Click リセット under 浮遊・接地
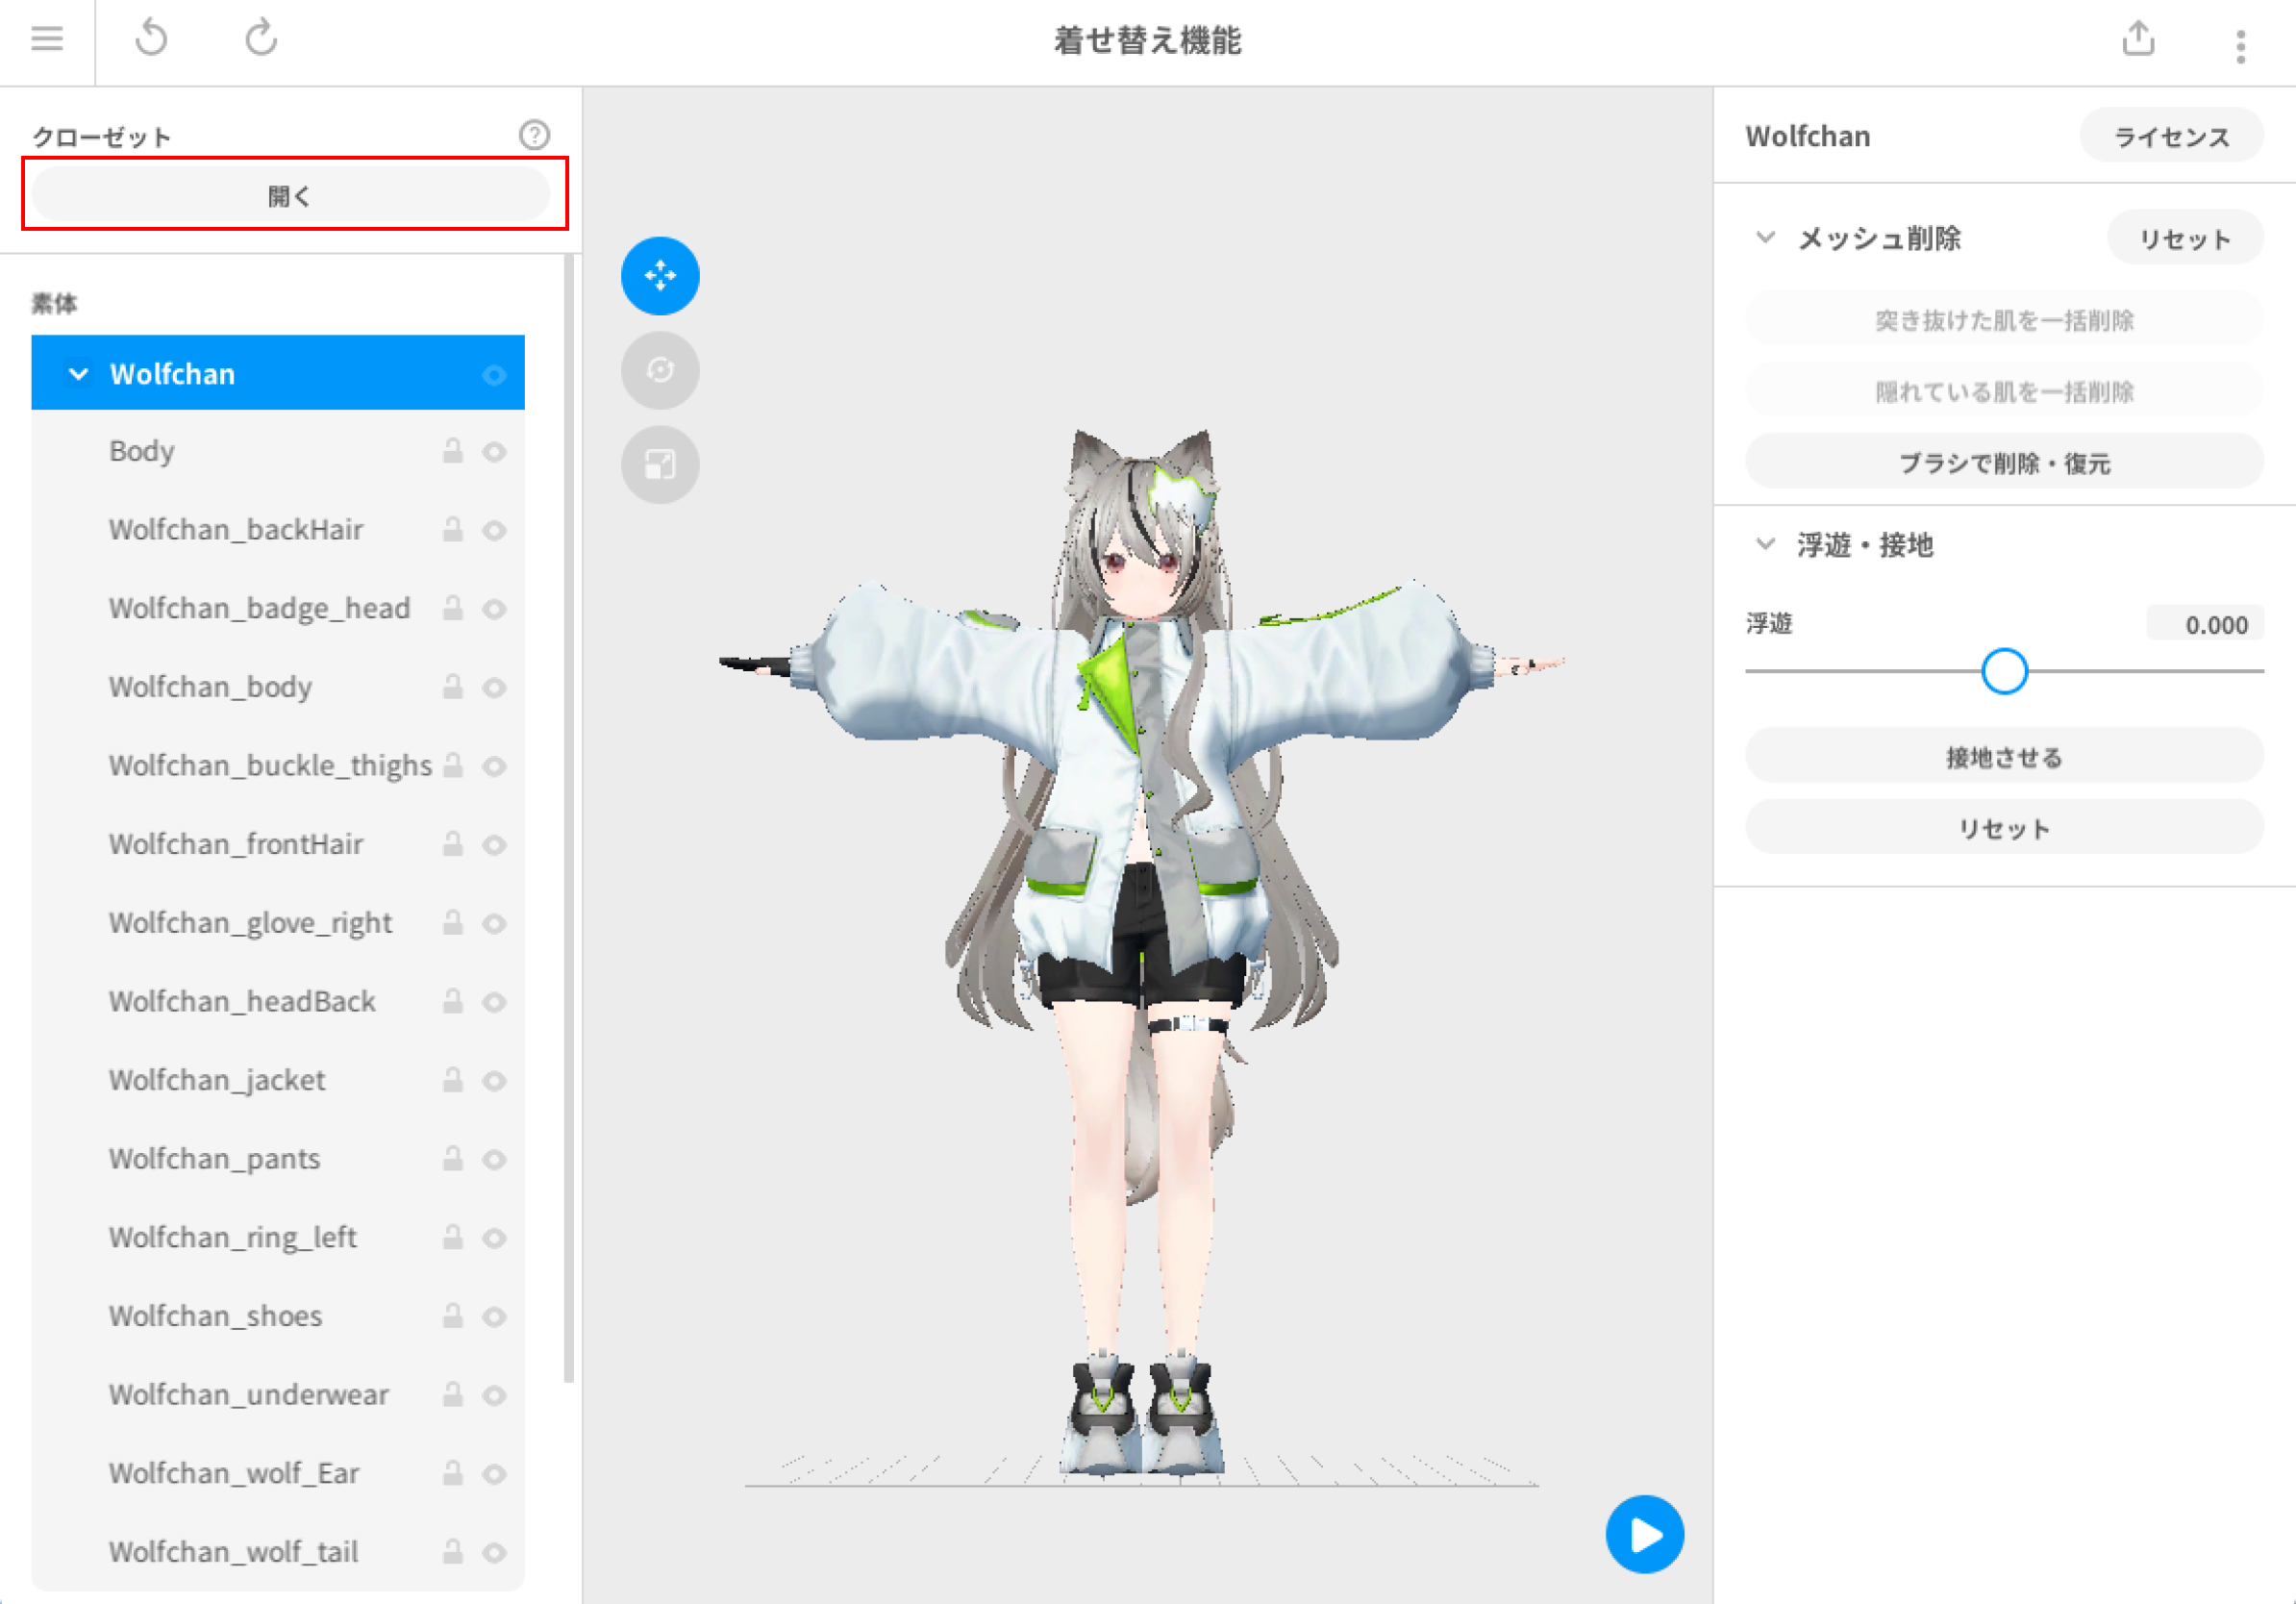 point(2004,828)
